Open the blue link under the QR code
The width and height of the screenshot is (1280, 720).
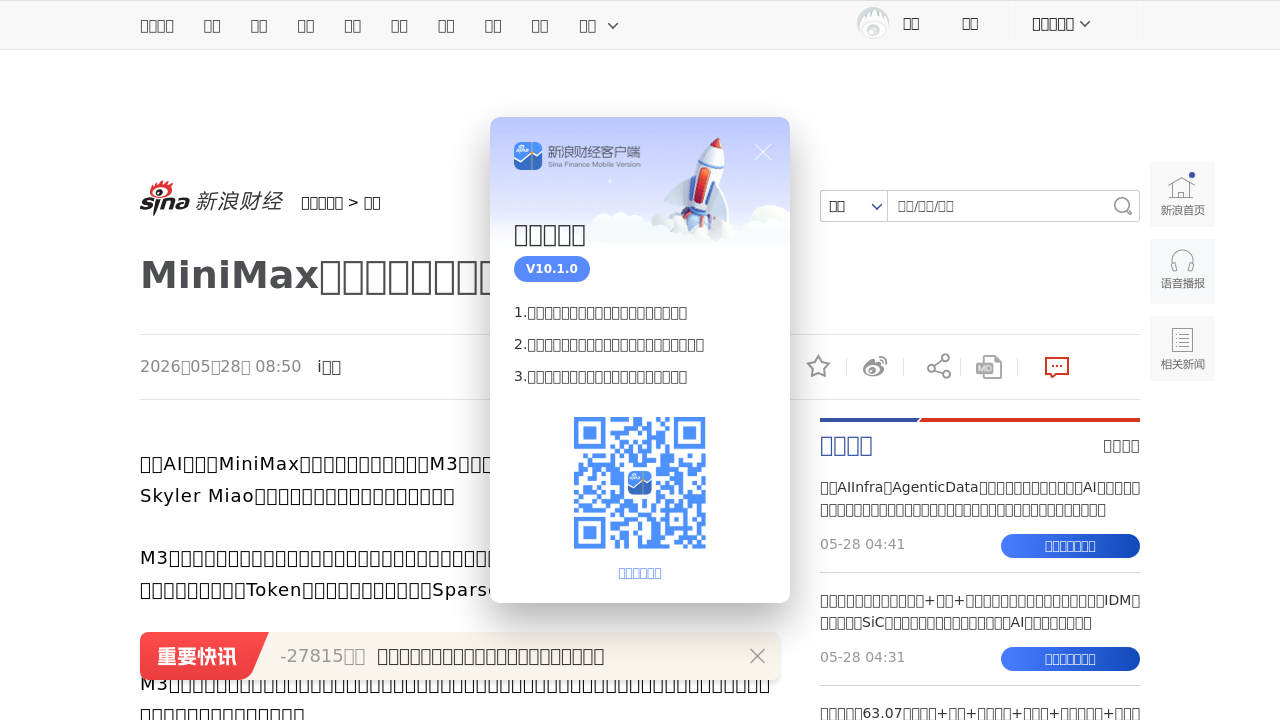(640, 573)
